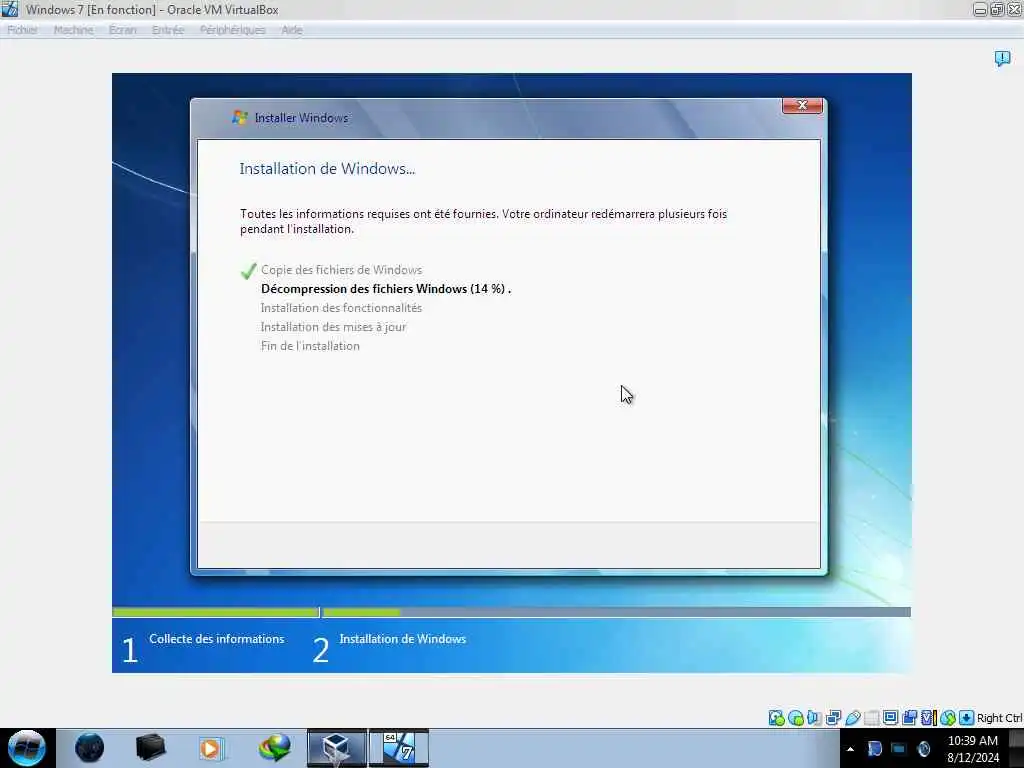Open VirtualBox notification center icon

pos(1002,59)
